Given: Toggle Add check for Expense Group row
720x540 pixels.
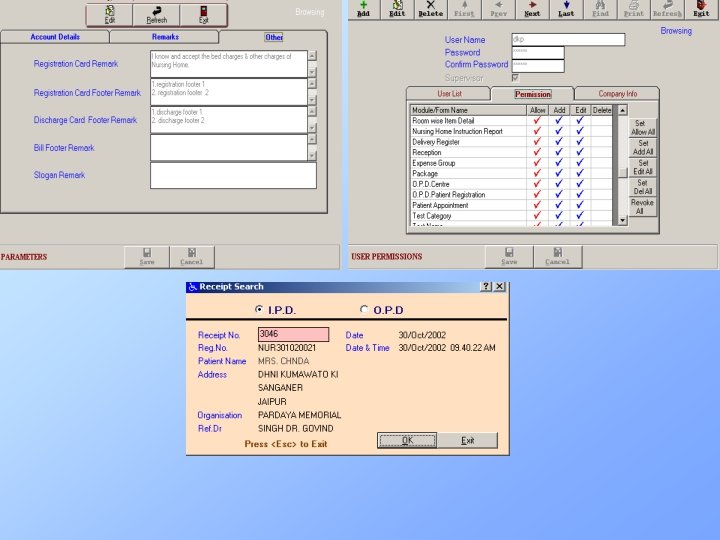Looking at the screenshot, I should (x=559, y=163).
